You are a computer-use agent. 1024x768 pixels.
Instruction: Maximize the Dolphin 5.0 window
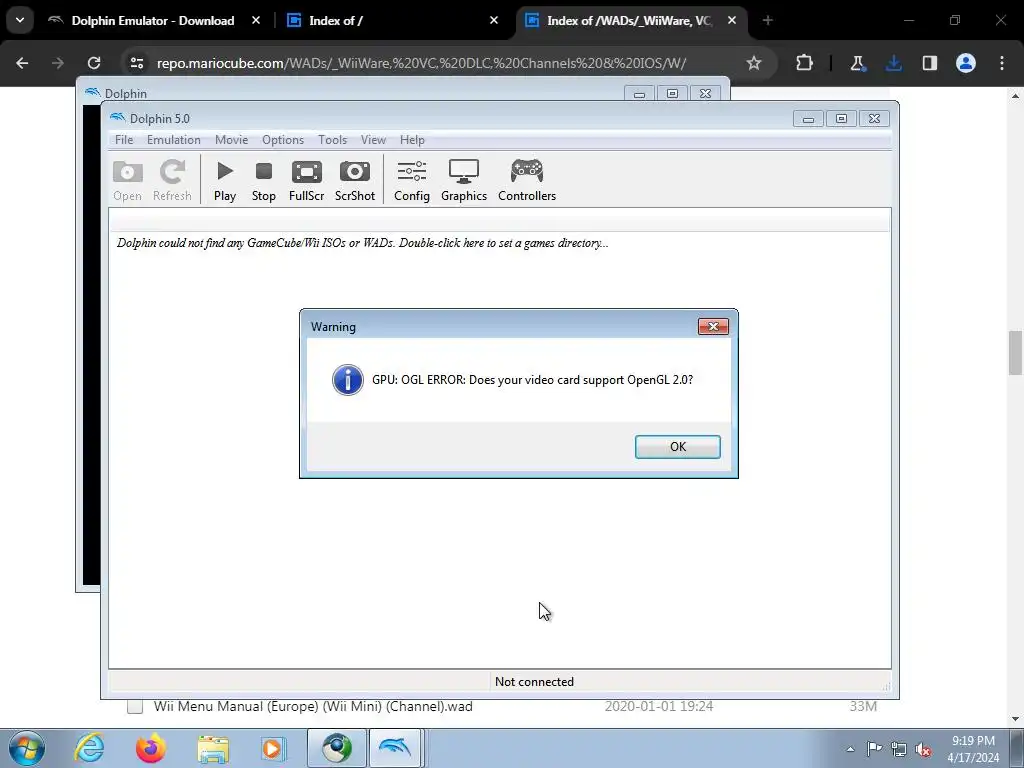point(841,119)
